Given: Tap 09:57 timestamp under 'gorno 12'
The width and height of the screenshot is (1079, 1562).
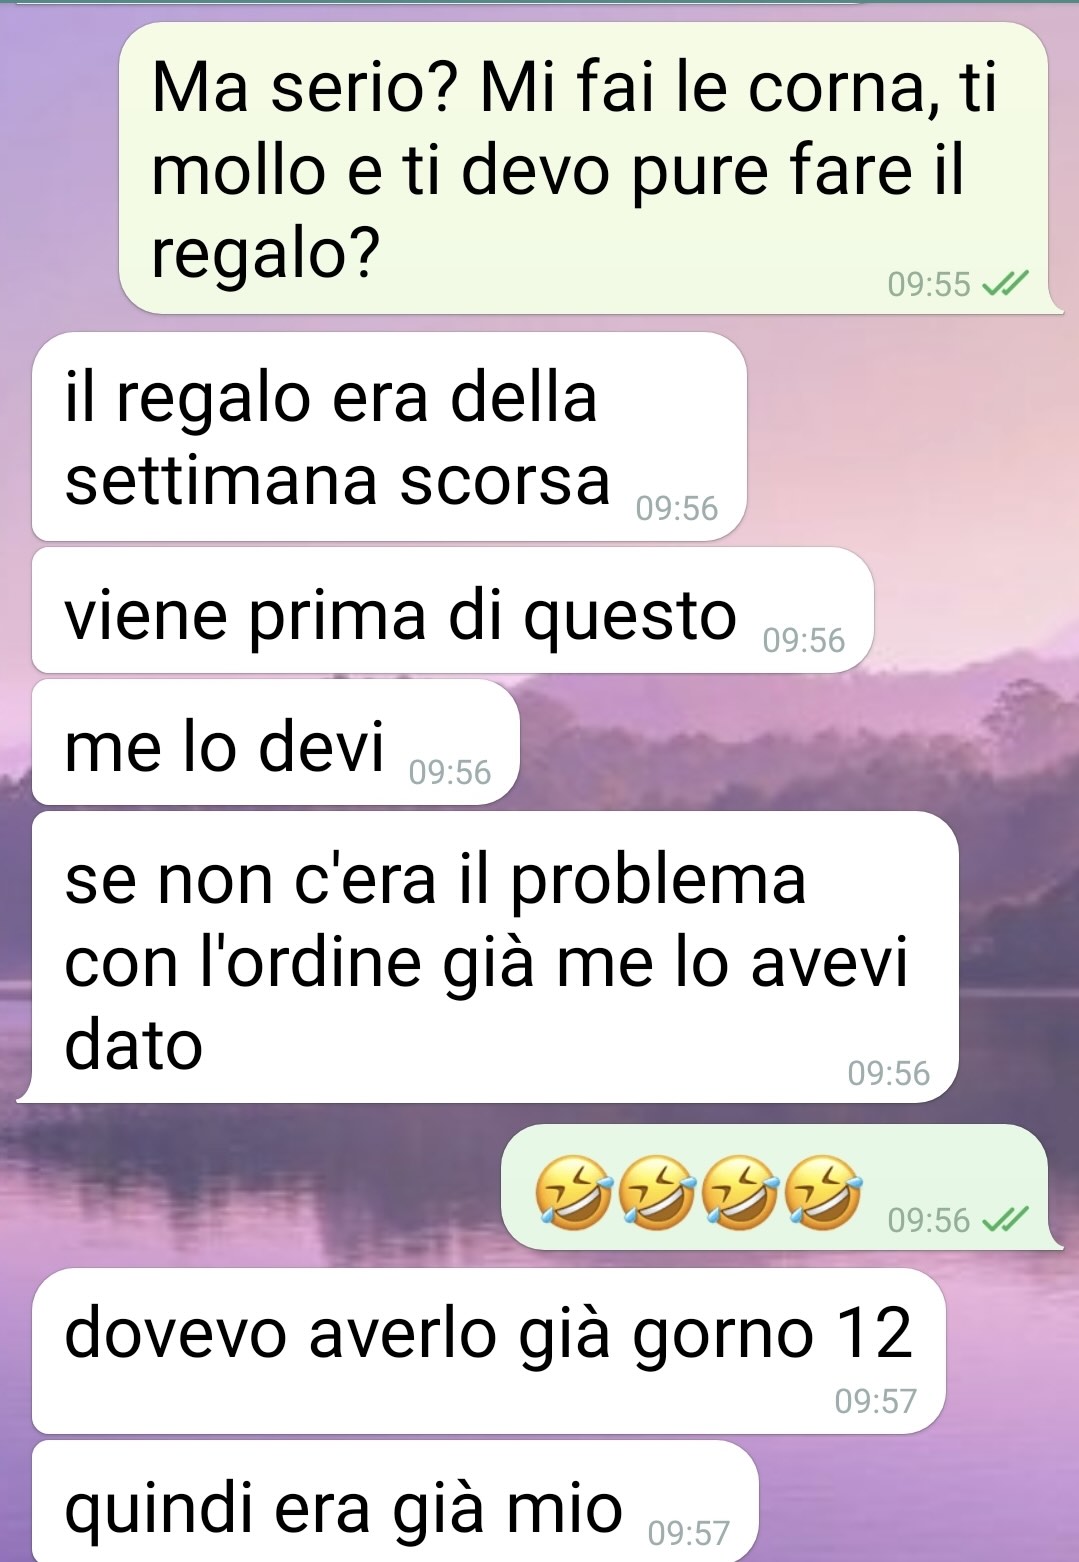Looking at the screenshot, I should [x=876, y=1401].
